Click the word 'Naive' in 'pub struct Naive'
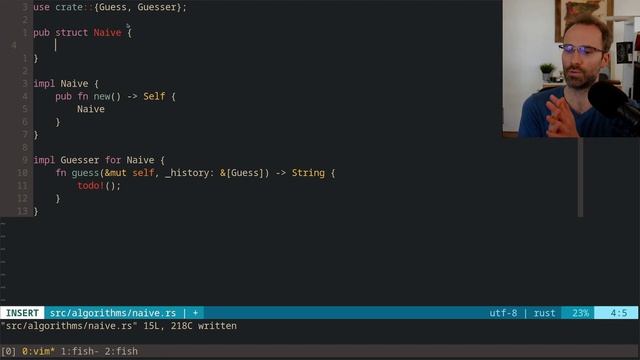 coord(107,33)
